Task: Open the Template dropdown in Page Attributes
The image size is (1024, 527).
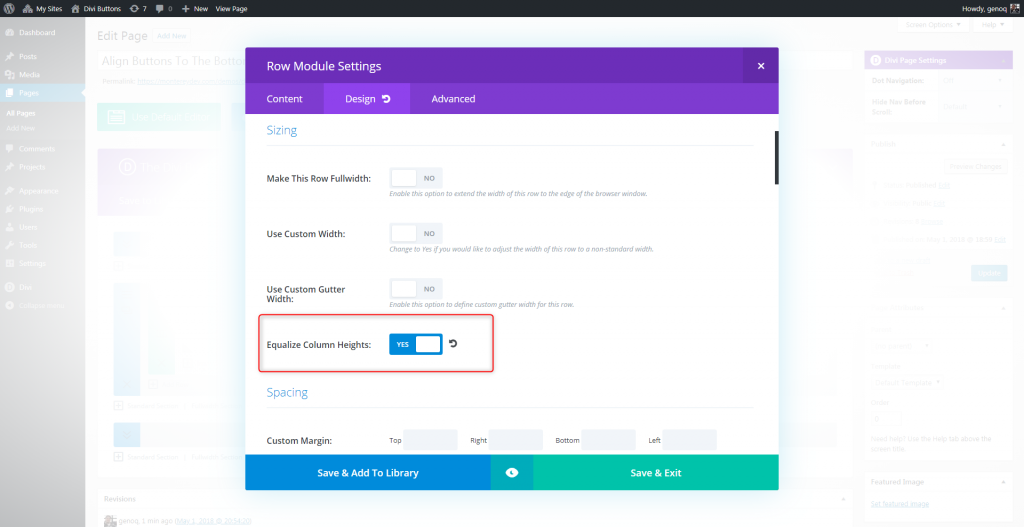Action: pyautogui.click(x=906, y=383)
